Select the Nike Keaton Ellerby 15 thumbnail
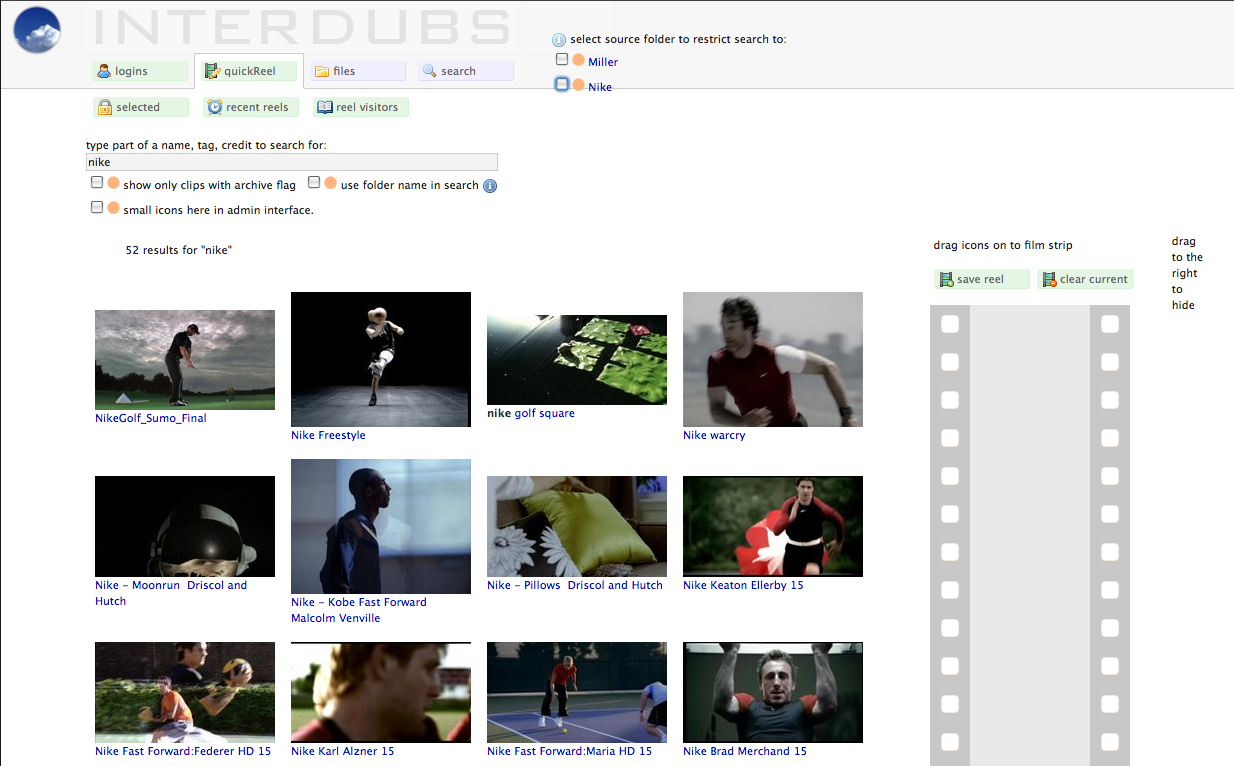This screenshot has width=1234, height=766. pos(773,526)
